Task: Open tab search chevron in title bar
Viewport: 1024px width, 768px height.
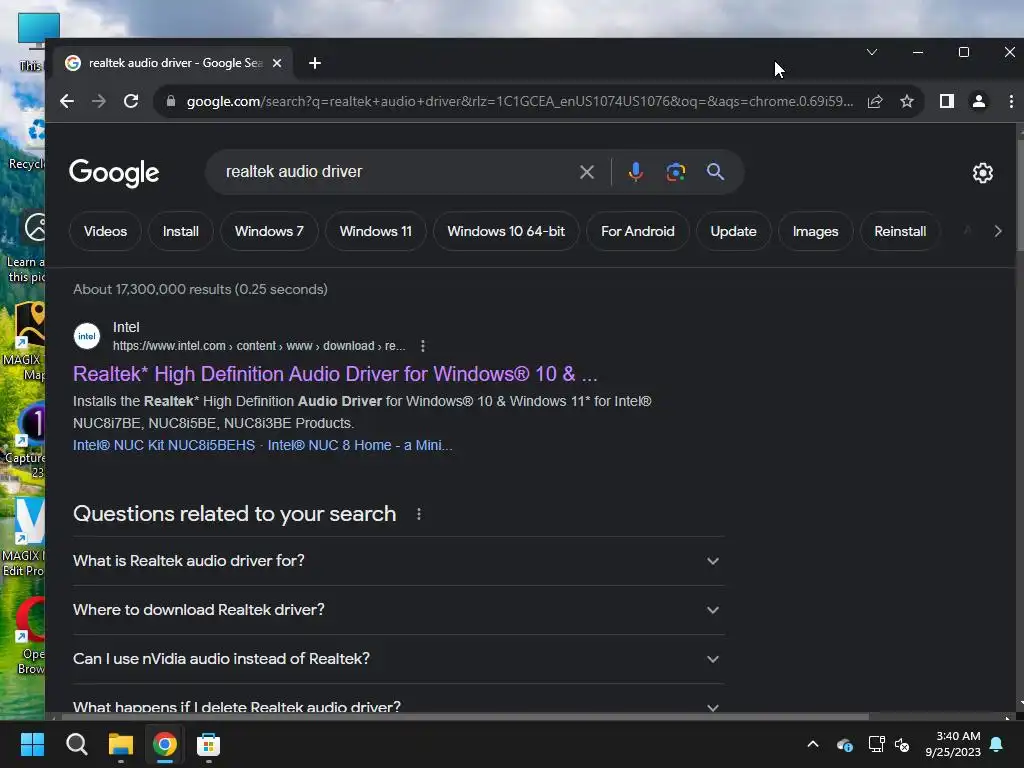Action: (x=872, y=52)
